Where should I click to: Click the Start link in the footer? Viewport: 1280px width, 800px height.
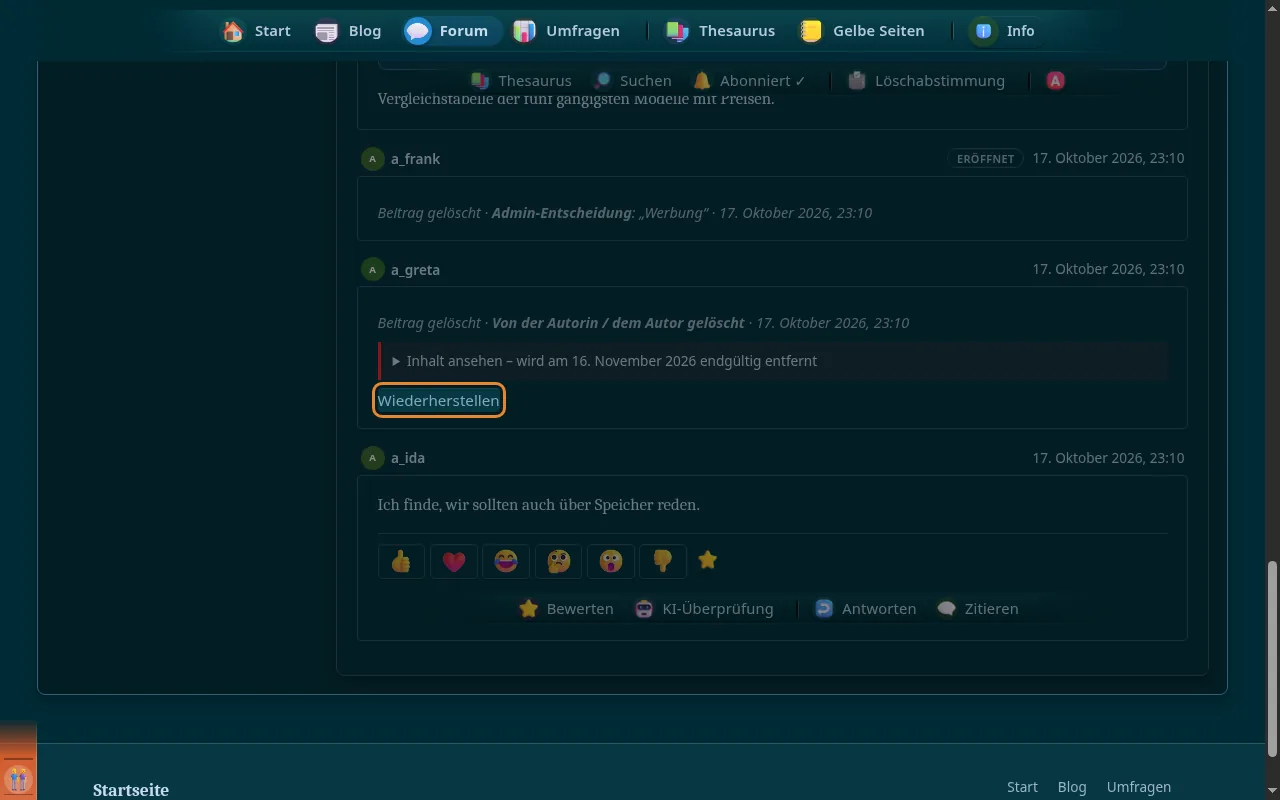tap(1022, 787)
